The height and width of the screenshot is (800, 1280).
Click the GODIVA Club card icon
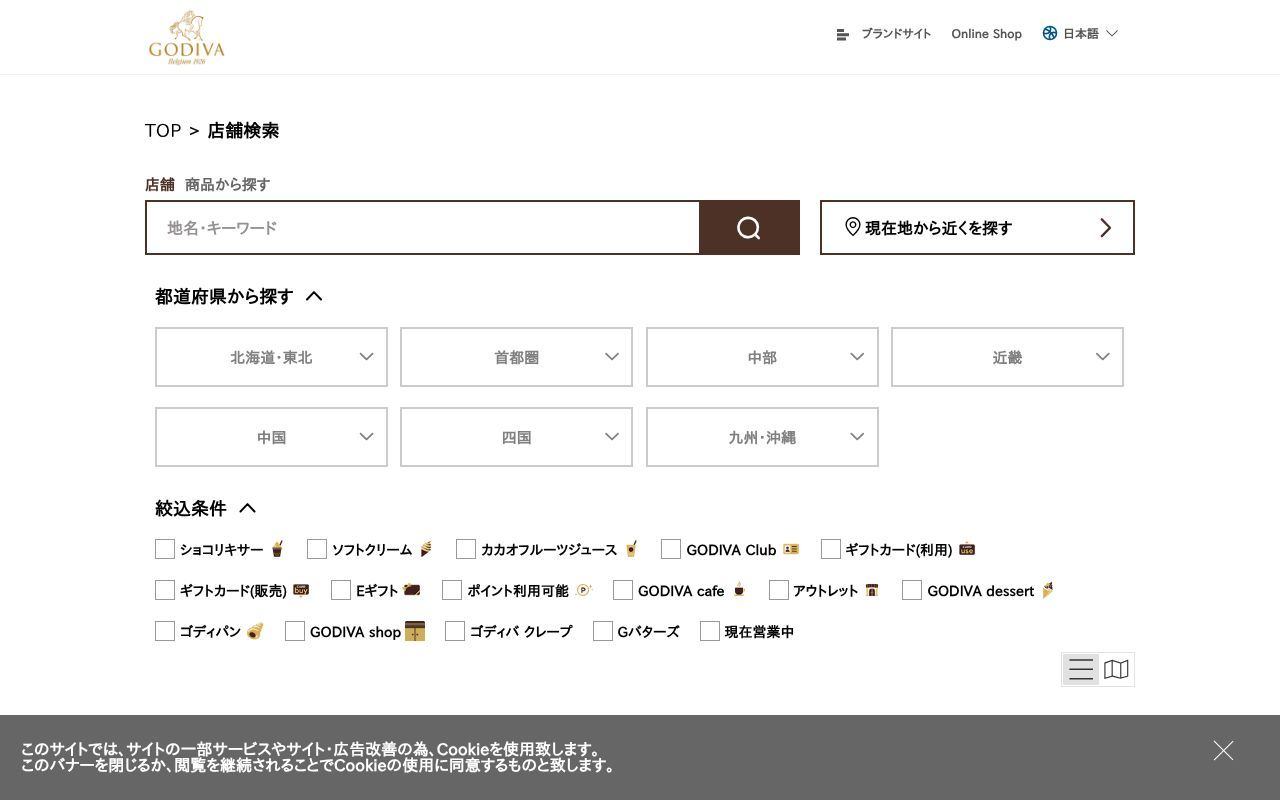tap(791, 549)
